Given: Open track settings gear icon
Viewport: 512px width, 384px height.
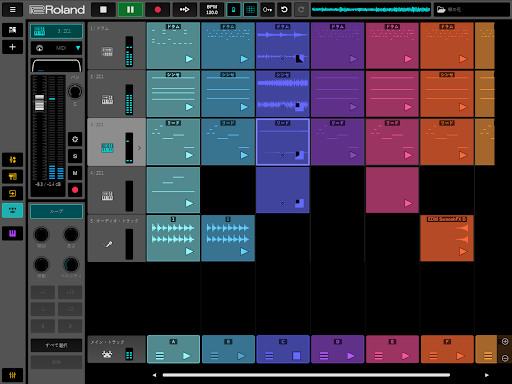Looking at the screenshot, I should (x=75, y=139).
